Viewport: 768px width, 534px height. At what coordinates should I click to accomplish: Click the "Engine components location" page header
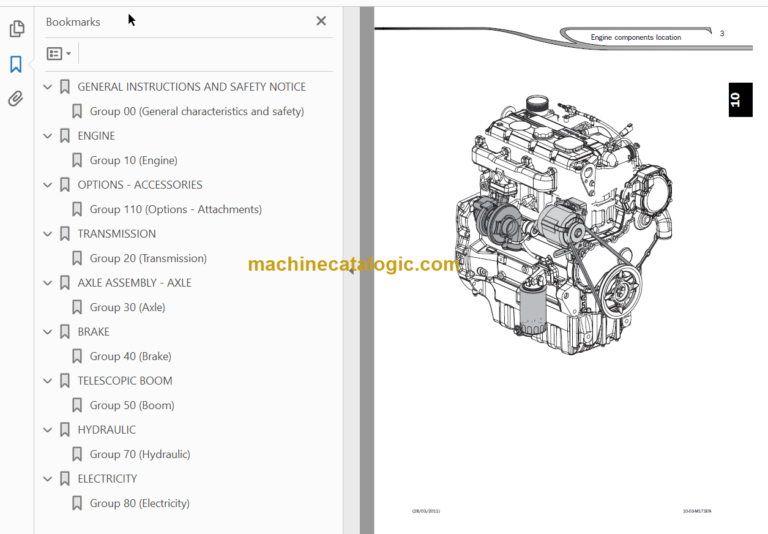(x=636, y=37)
